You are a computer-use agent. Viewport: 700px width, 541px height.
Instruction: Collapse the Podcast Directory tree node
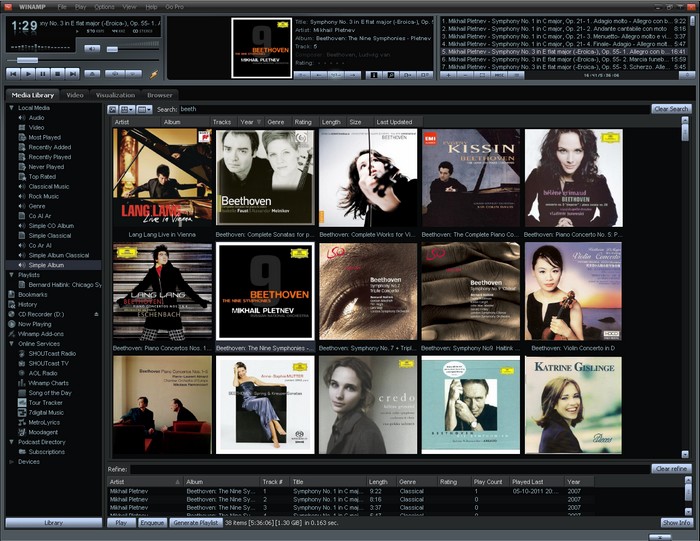click(x=11, y=442)
